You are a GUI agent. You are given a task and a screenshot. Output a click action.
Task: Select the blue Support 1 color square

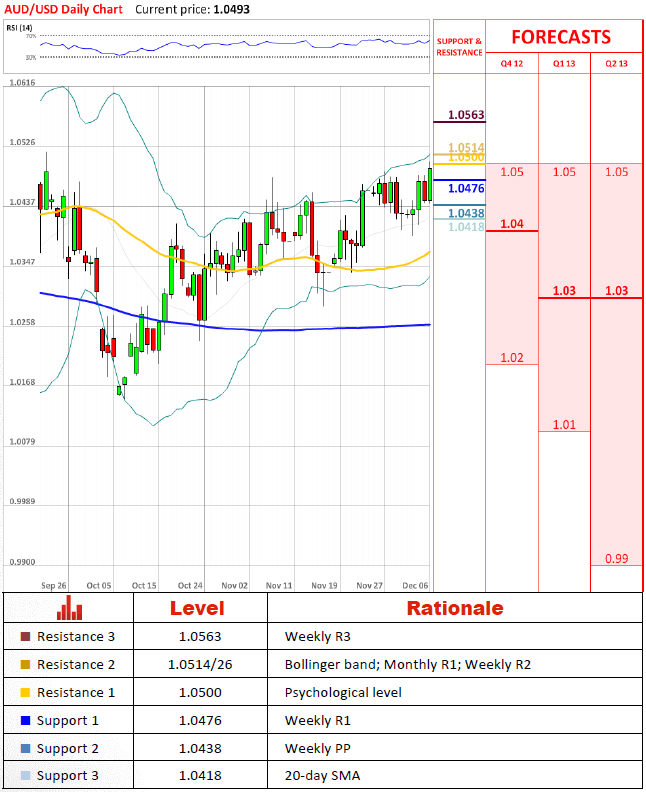coord(25,721)
